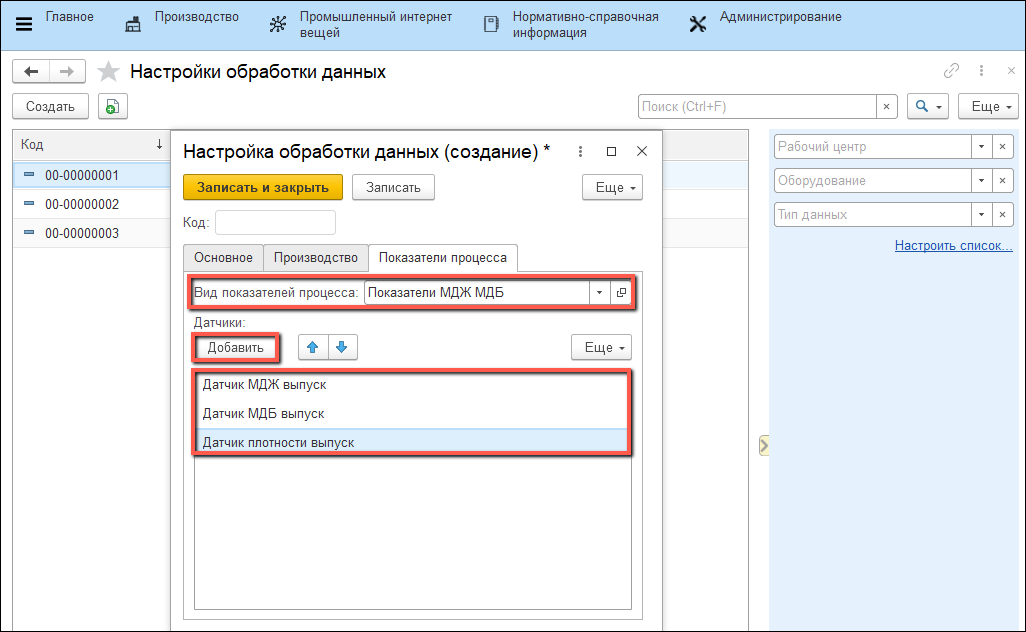Select Датчик МДЖ выпуск row
The image size is (1026, 632).
[264, 385]
